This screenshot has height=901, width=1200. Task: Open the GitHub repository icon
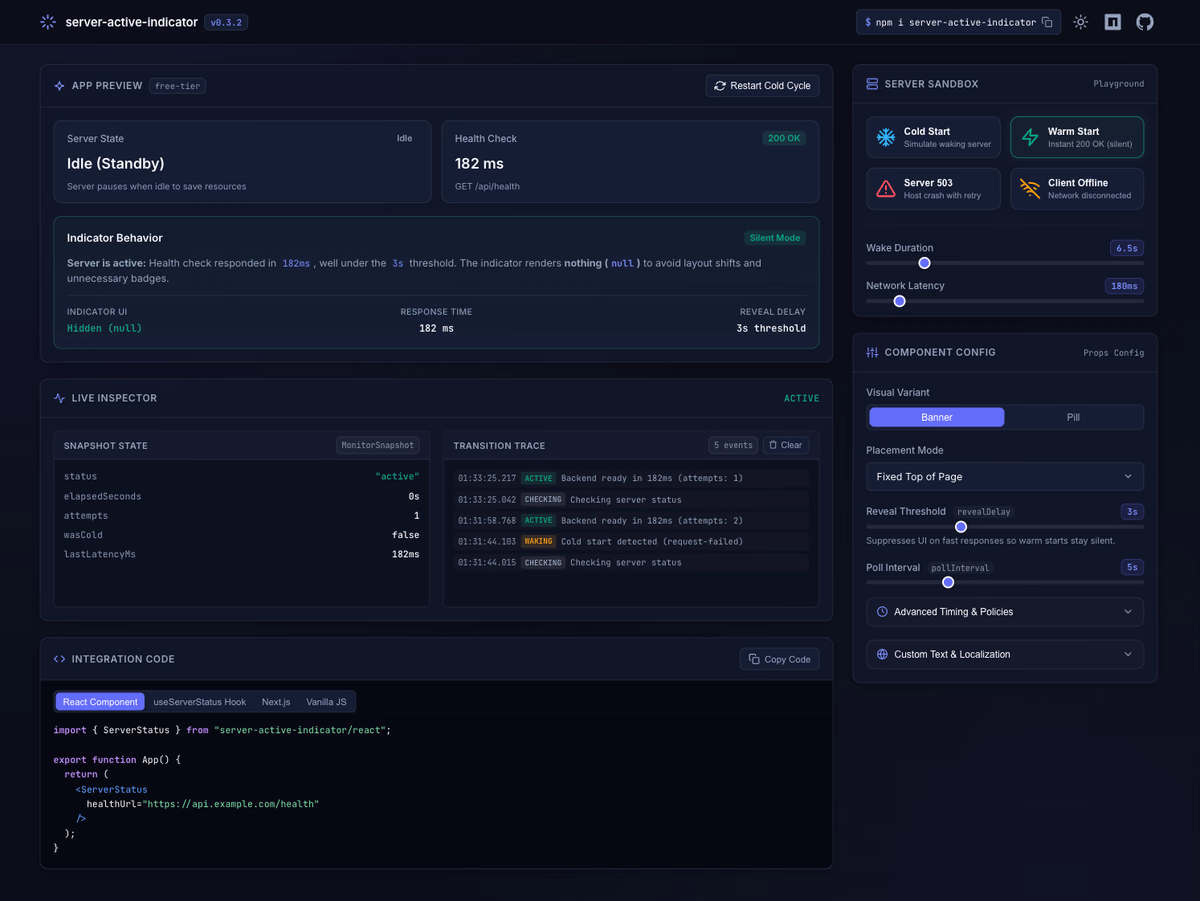coord(1145,22)
